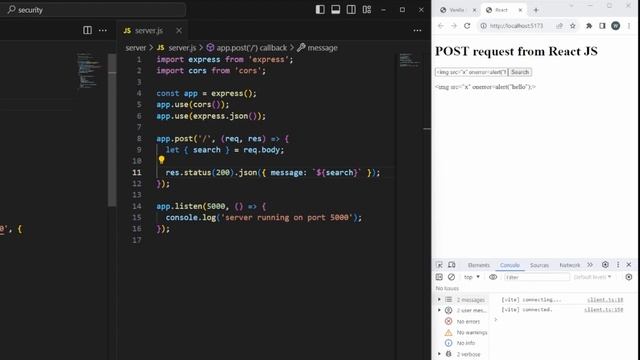Open app.post('/') callback breadcrumb
The image size is (640, 360).
[x=247, y=48]
